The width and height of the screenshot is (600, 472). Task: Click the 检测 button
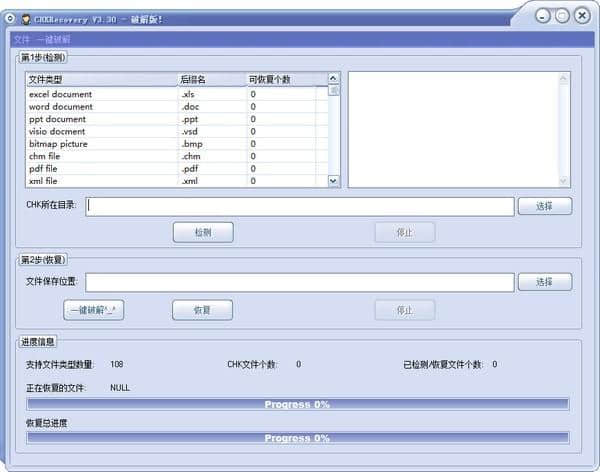tap(203, 232)
